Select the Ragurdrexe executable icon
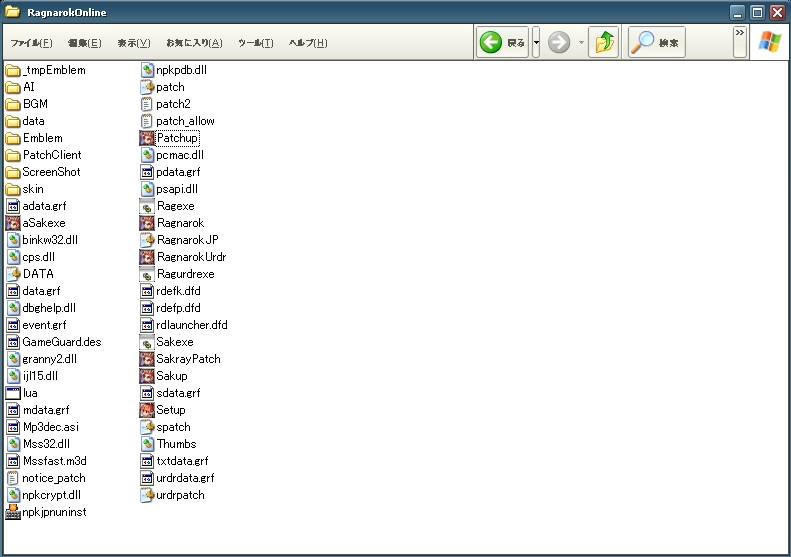The width and height of the screenshot is (791, 557). [x=147, y=274]
